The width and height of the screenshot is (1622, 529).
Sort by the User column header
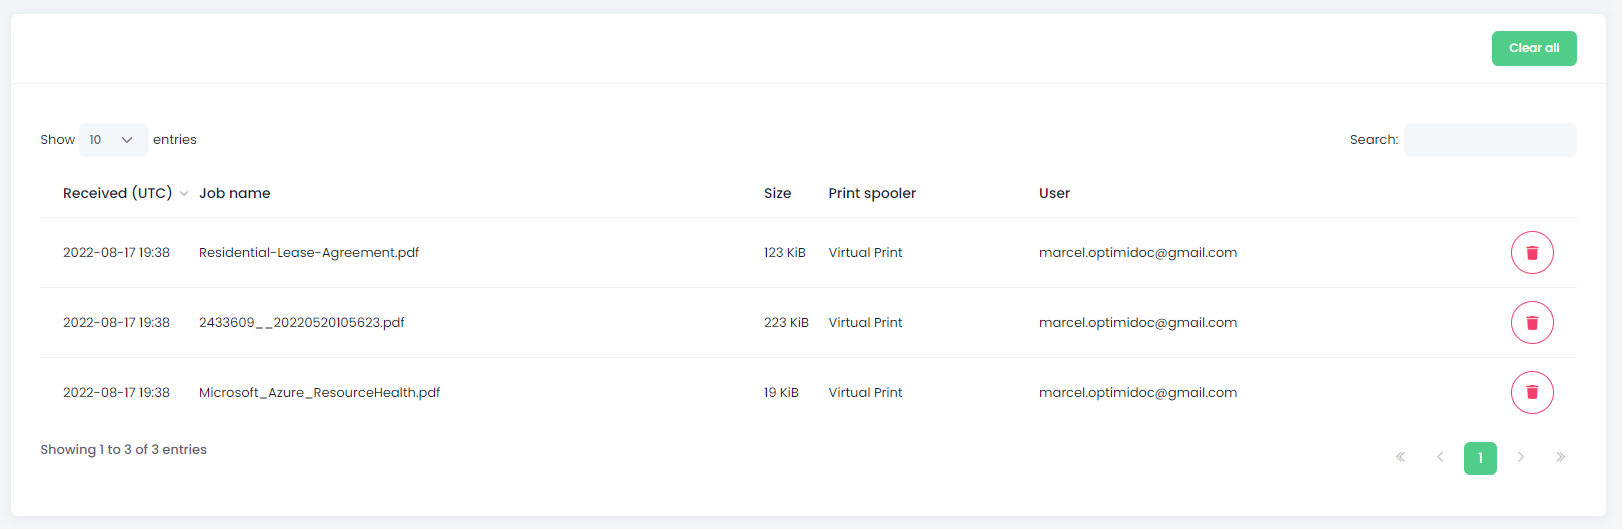pyautogui.click(x=1054, y=193)
